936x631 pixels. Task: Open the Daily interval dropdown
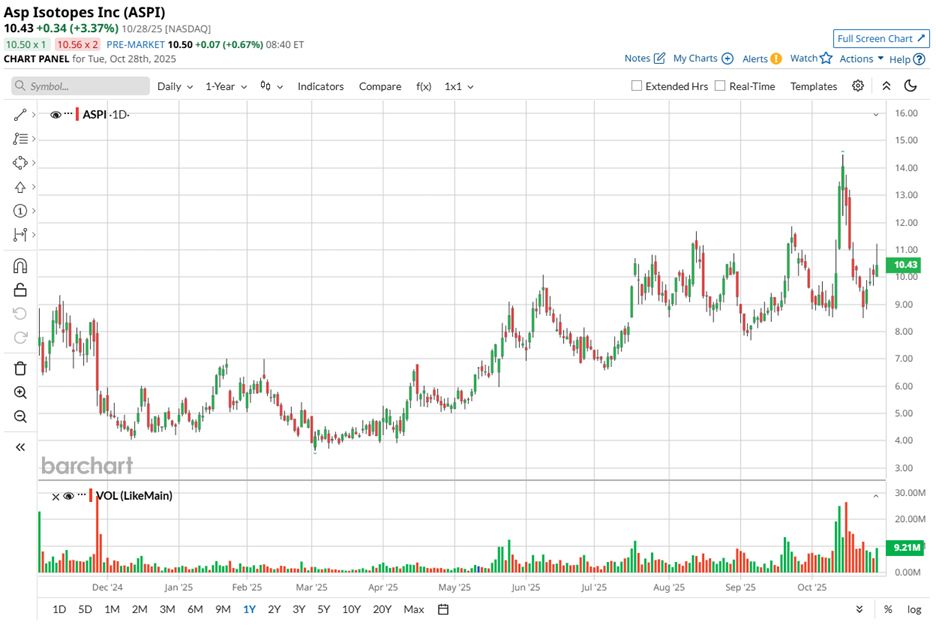175,86
